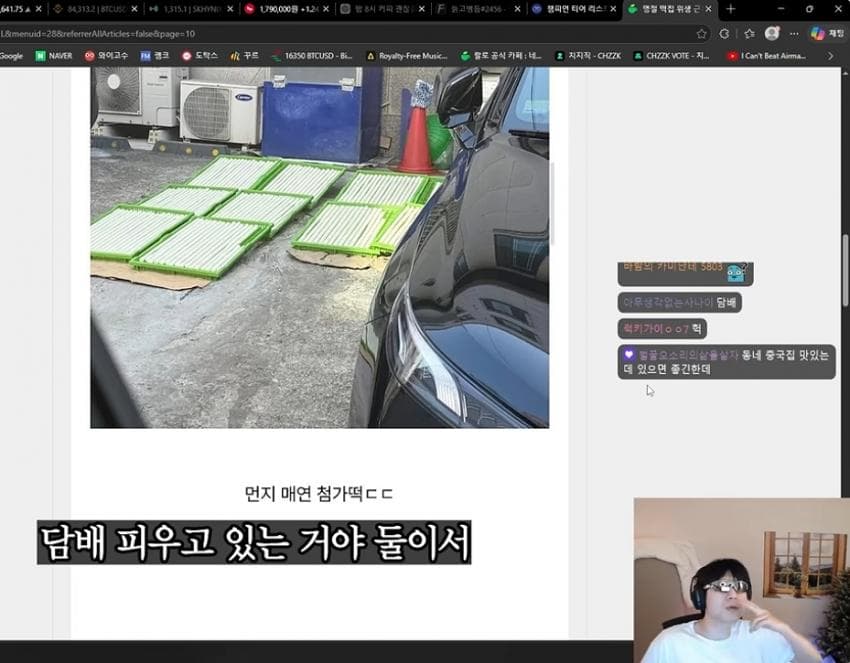Open the NAVER bookmark
Image resolution: width=850 pixels, height=663 pixels.
[54, 56]
